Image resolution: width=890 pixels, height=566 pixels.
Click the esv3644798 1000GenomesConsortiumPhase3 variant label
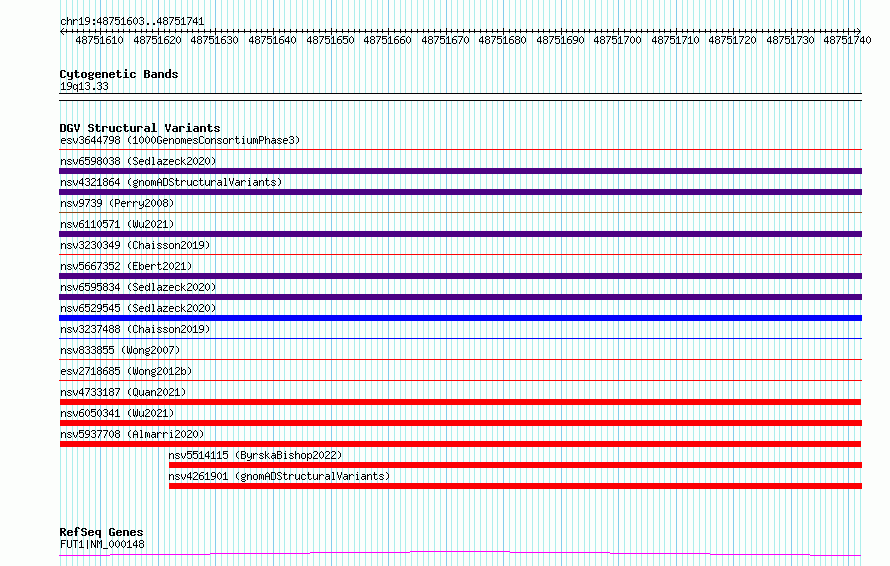point(180,140)
